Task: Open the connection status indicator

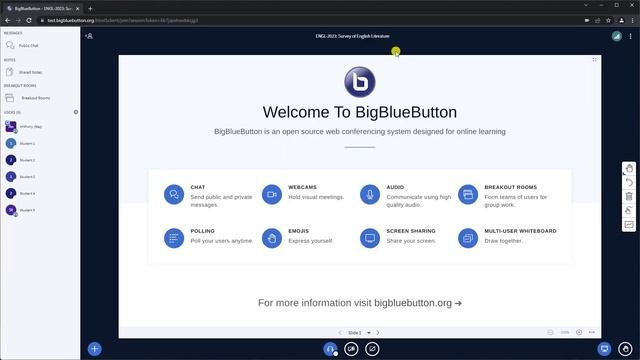Action: pos(616,36)
